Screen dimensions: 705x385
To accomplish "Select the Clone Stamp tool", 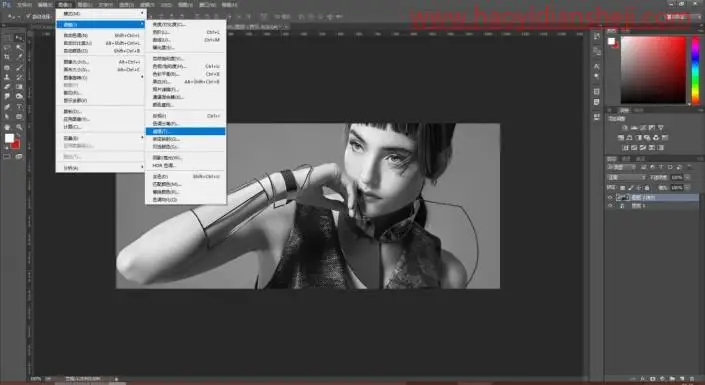I will 7,77.
